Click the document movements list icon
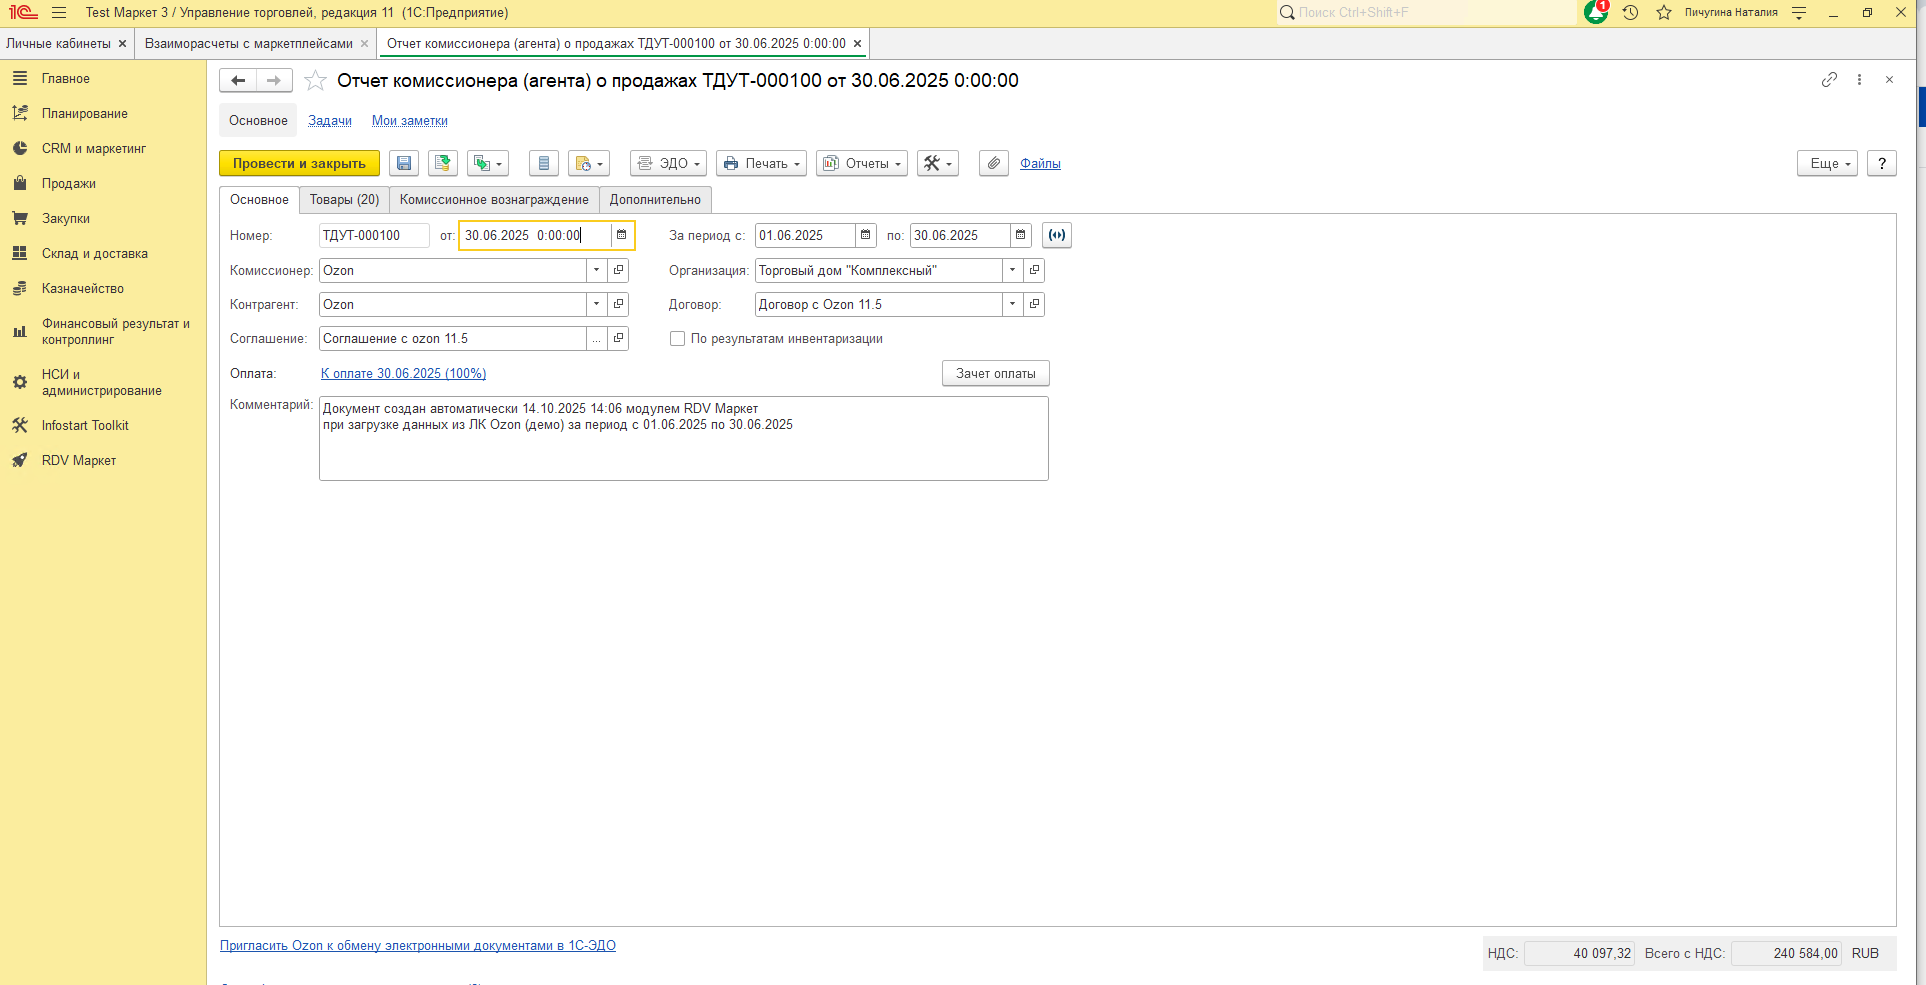Viewport: 1926px width, 985px height. 543,163
